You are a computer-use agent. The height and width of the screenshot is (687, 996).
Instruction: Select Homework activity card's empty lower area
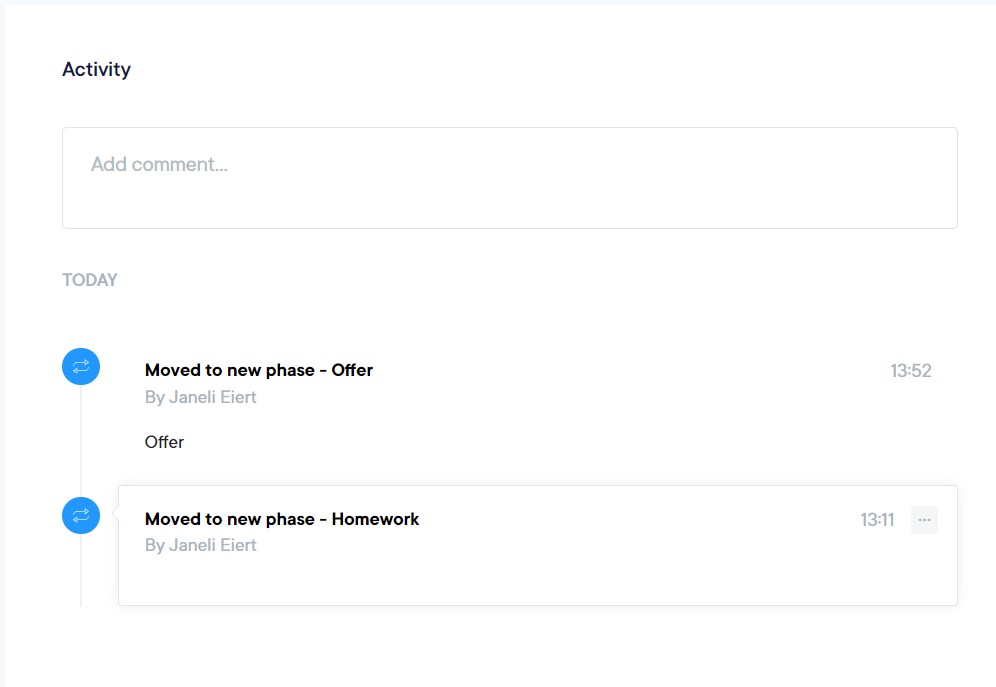click(537, 582)
